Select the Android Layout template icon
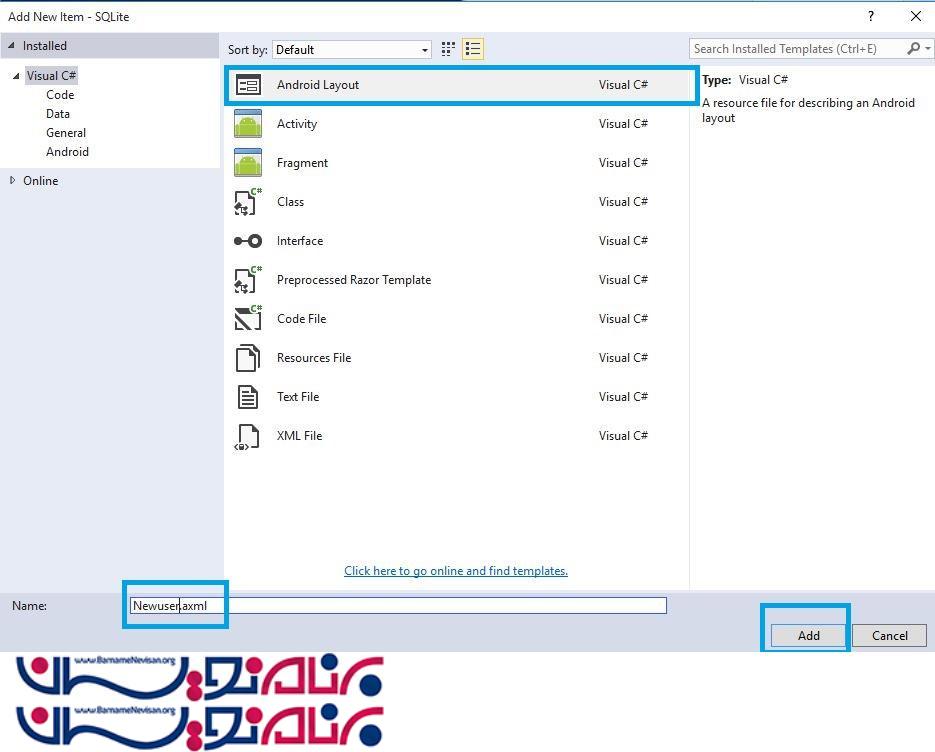The image size is (935, 752). pos(247,85)
